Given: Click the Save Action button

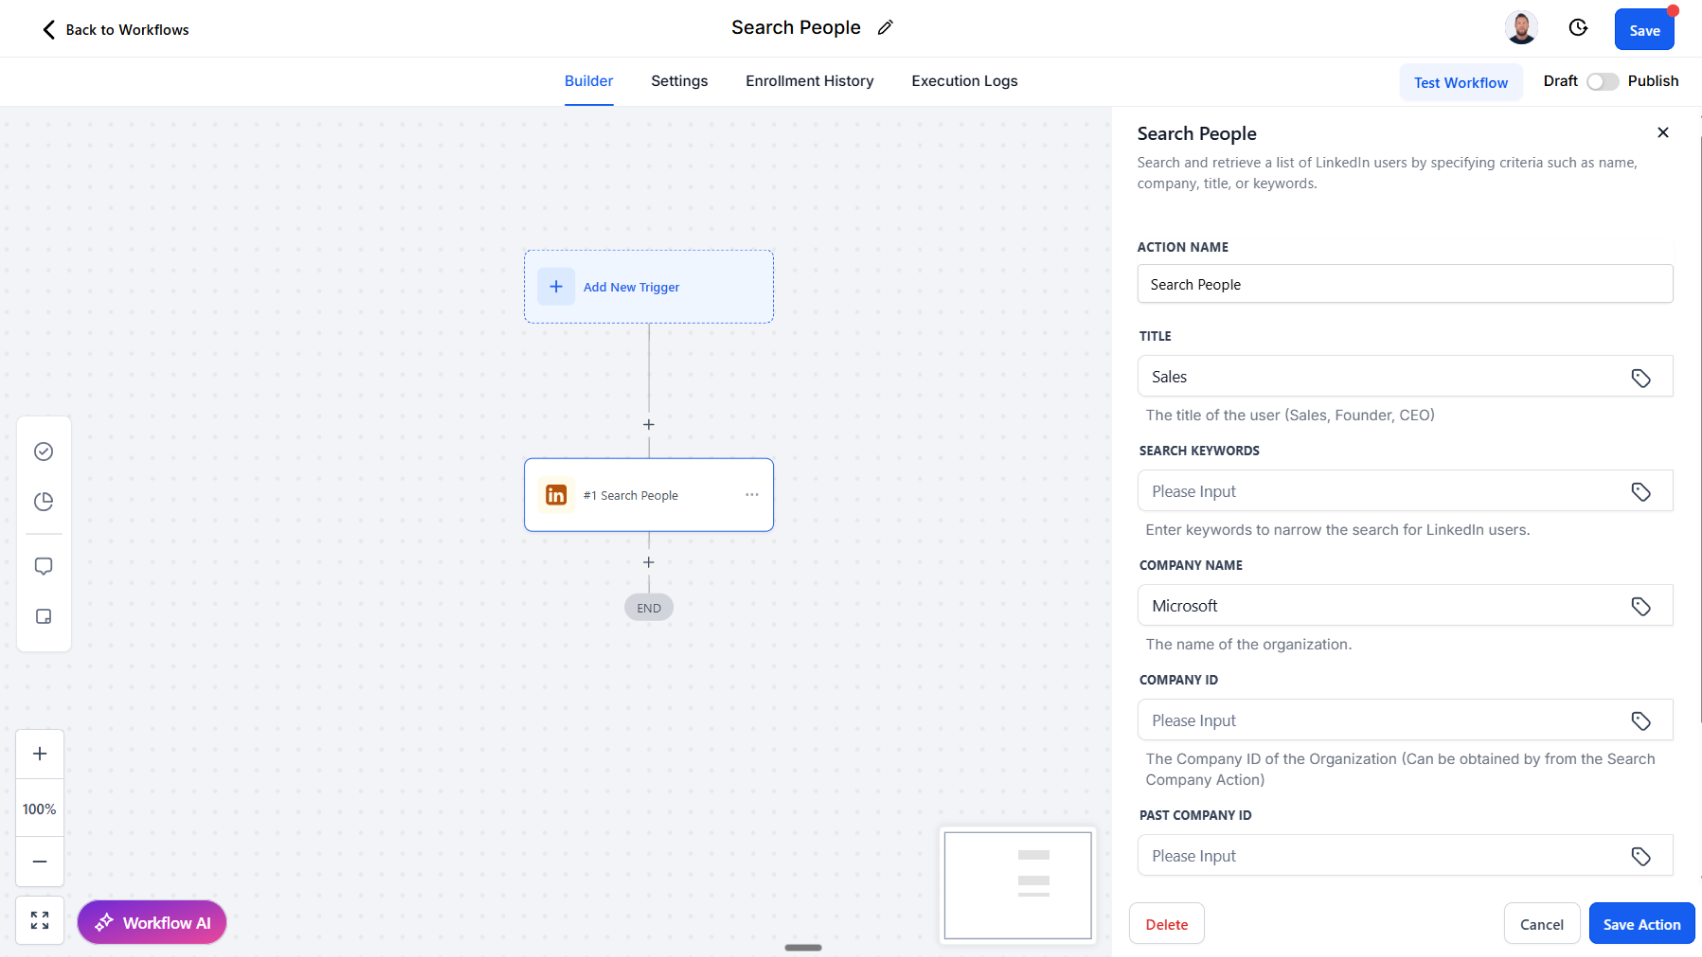Looking at the screenshot, I should [x=1641, y=923].
